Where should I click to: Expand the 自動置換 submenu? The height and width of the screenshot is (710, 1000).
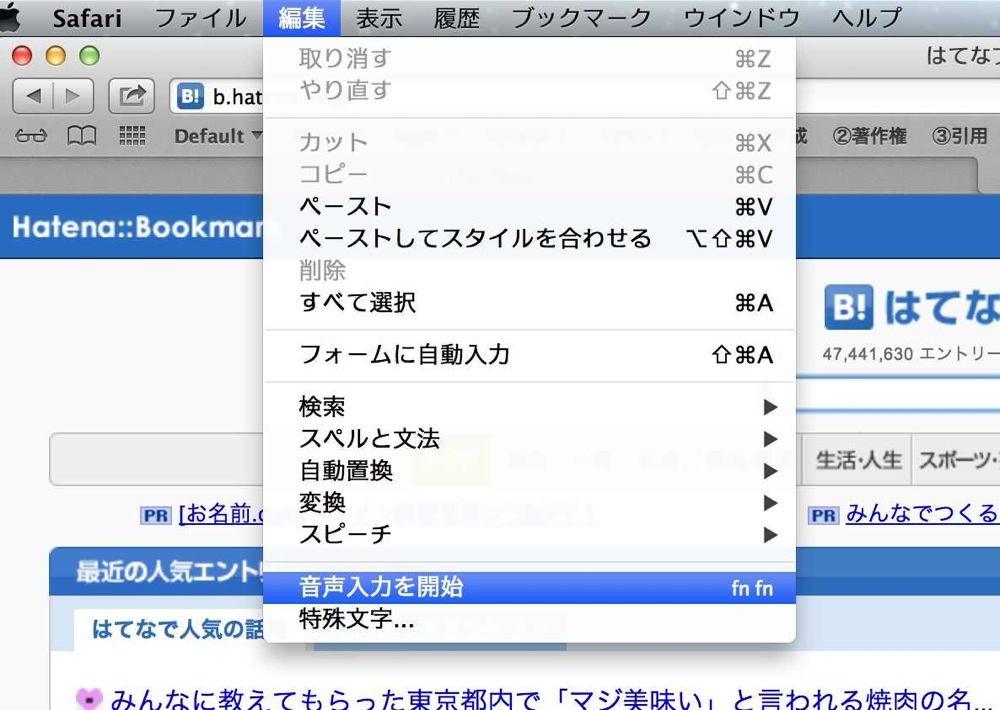(x=529, y=471)
